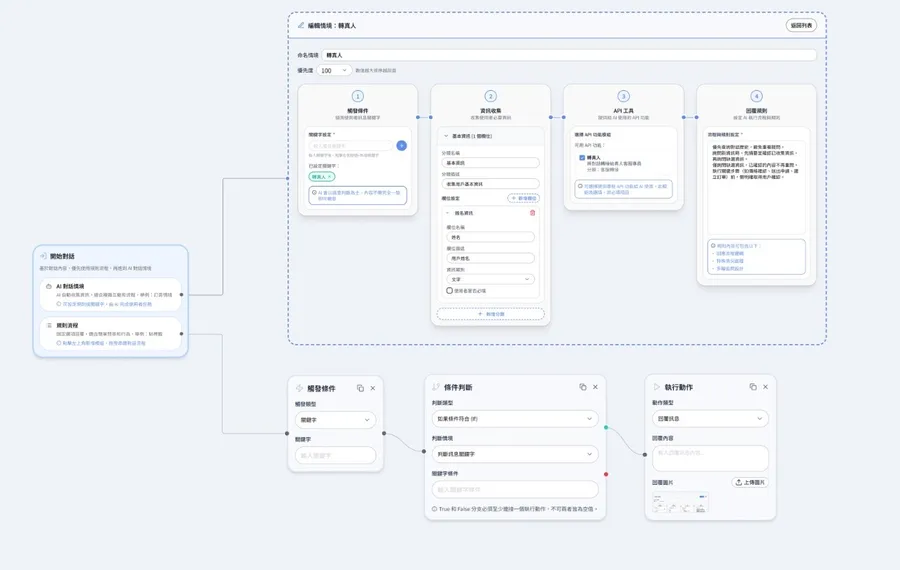Click the 返回列表 button
The height and width of the screenshot is (570, 900).
pos(801,25)
